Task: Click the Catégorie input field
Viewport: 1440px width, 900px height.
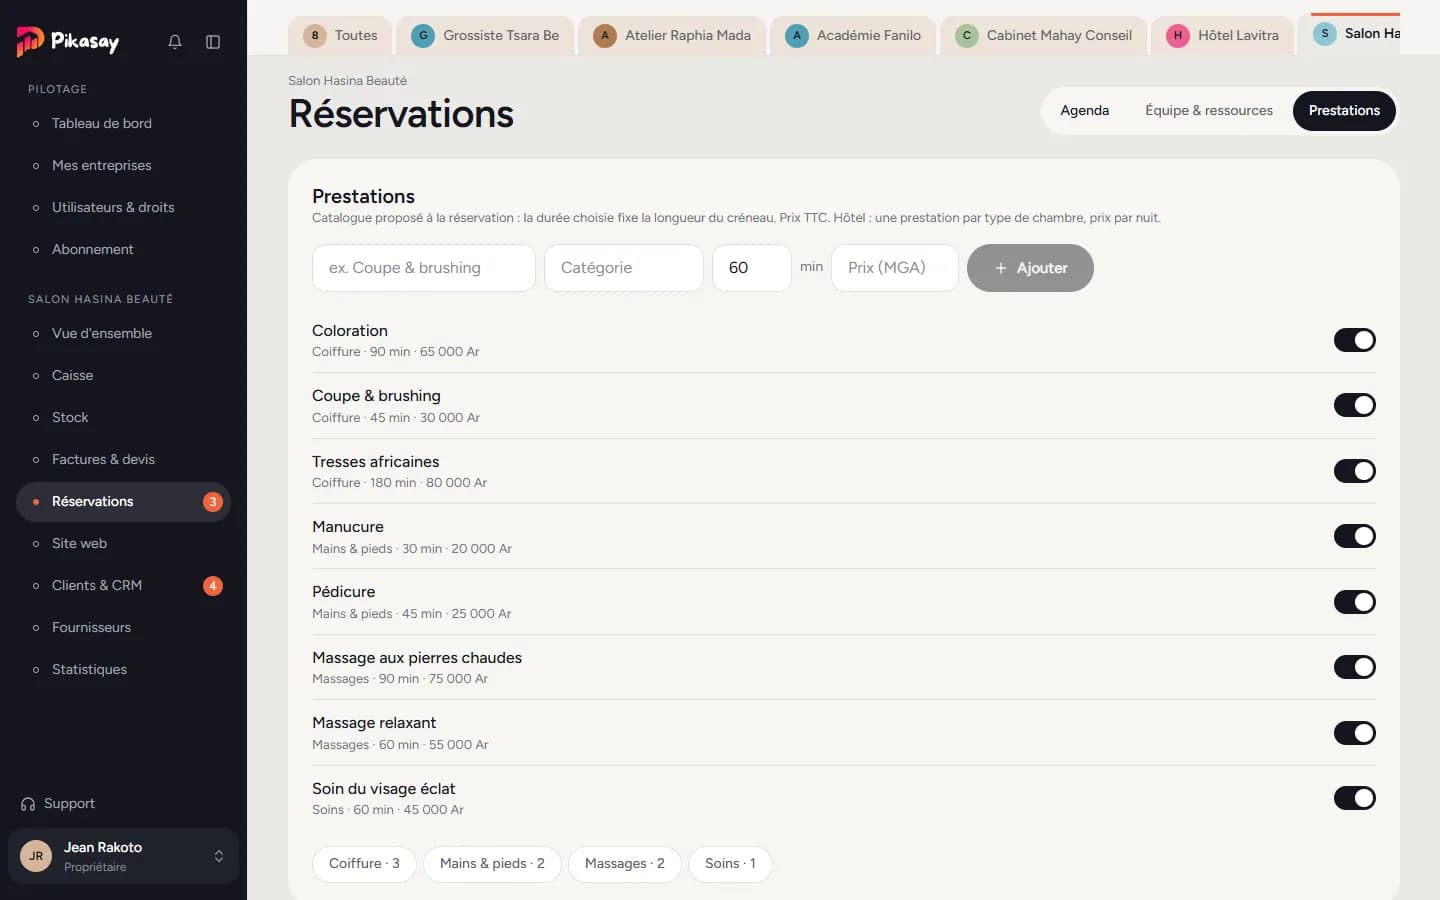Action: click(x=624, y=268)
